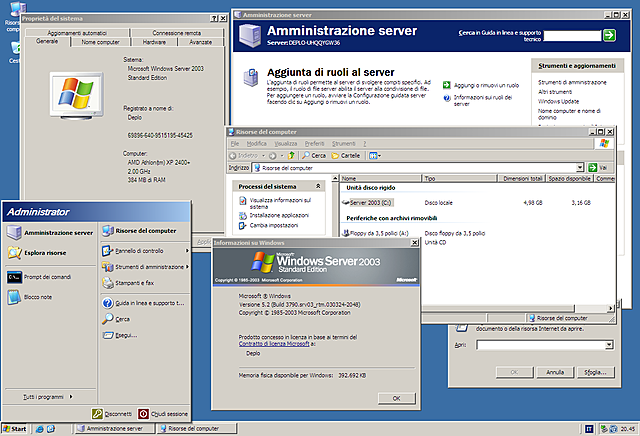640x436 pixels.
Task: Click Chiudi sessione in Start menu
Action: click(163, 414)
